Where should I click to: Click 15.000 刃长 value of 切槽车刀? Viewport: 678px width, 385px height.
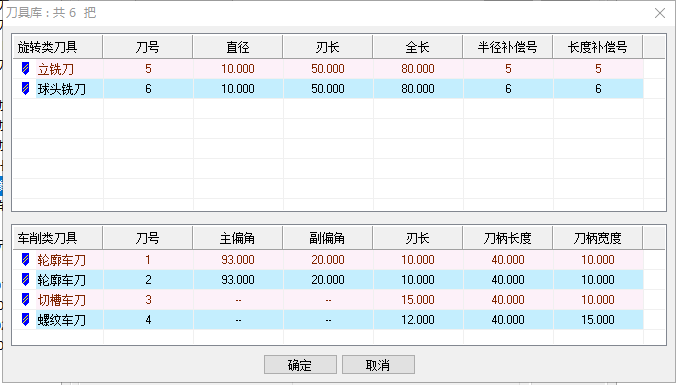click(x=418, y=300)
